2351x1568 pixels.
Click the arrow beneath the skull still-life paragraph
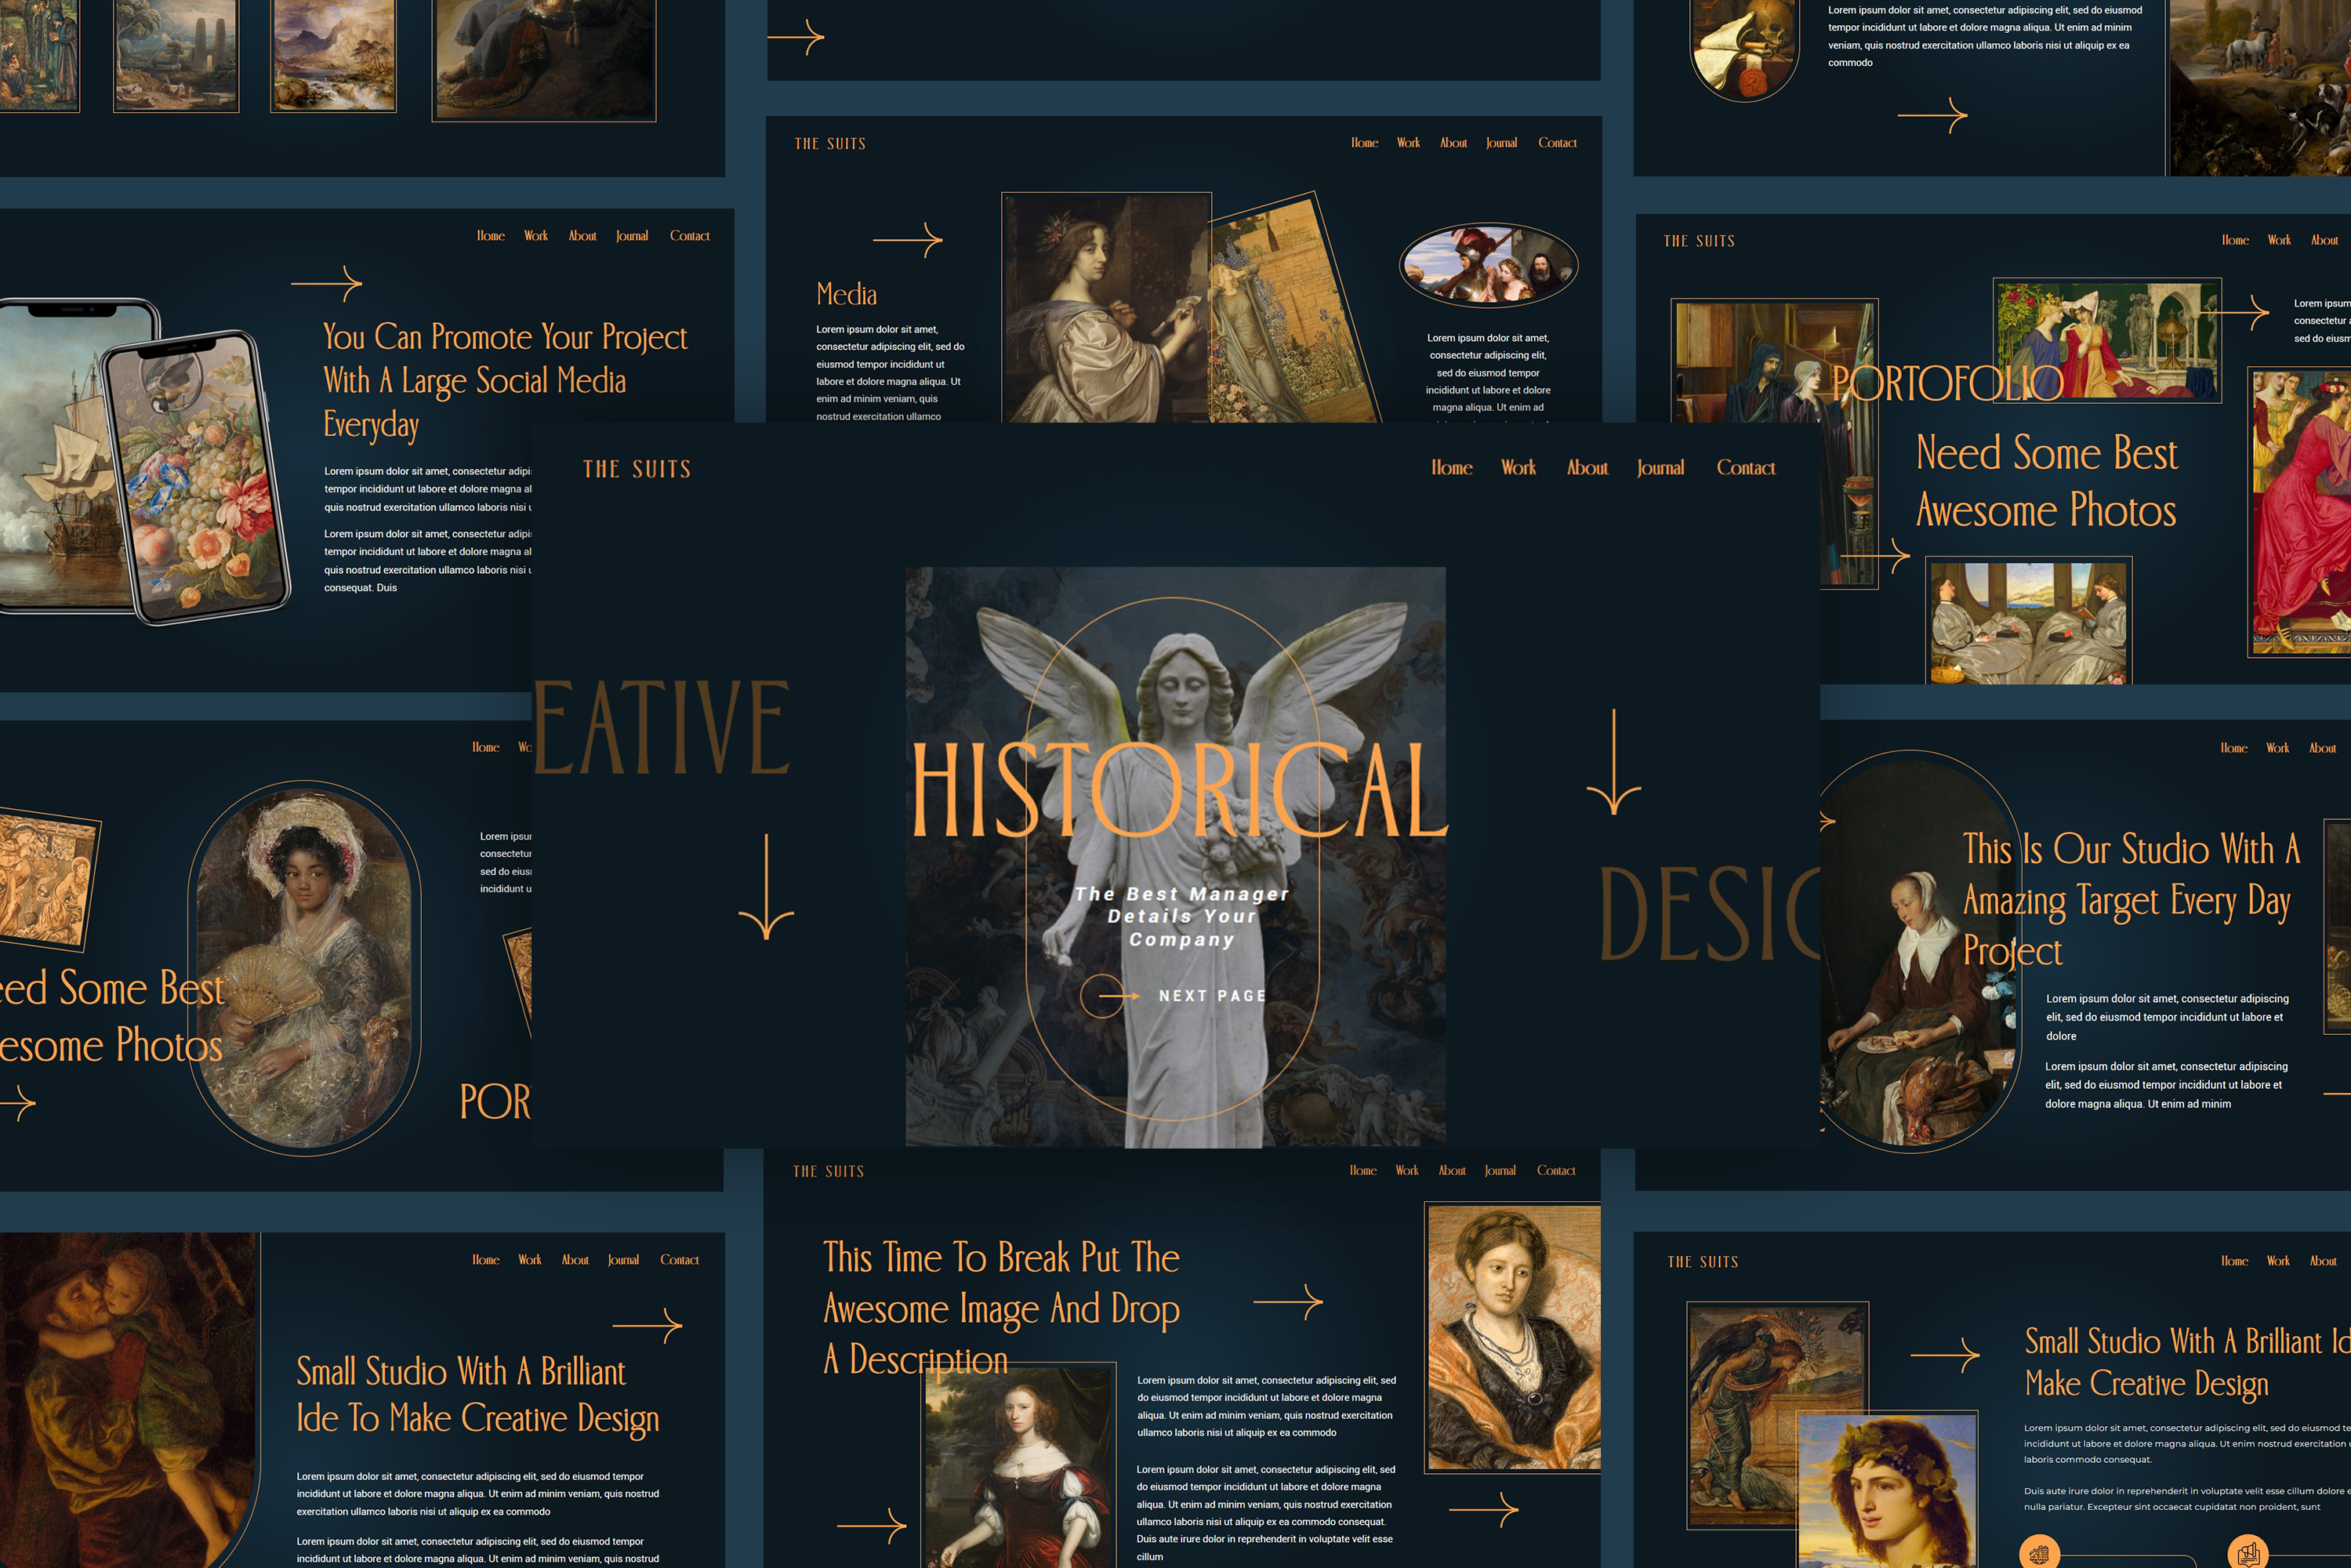1931,116
